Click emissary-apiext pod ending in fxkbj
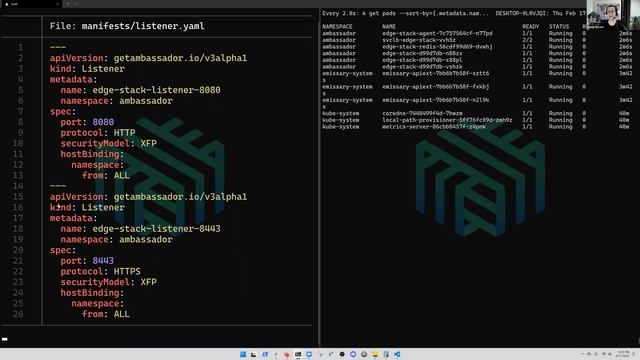 tap(436, 87)
